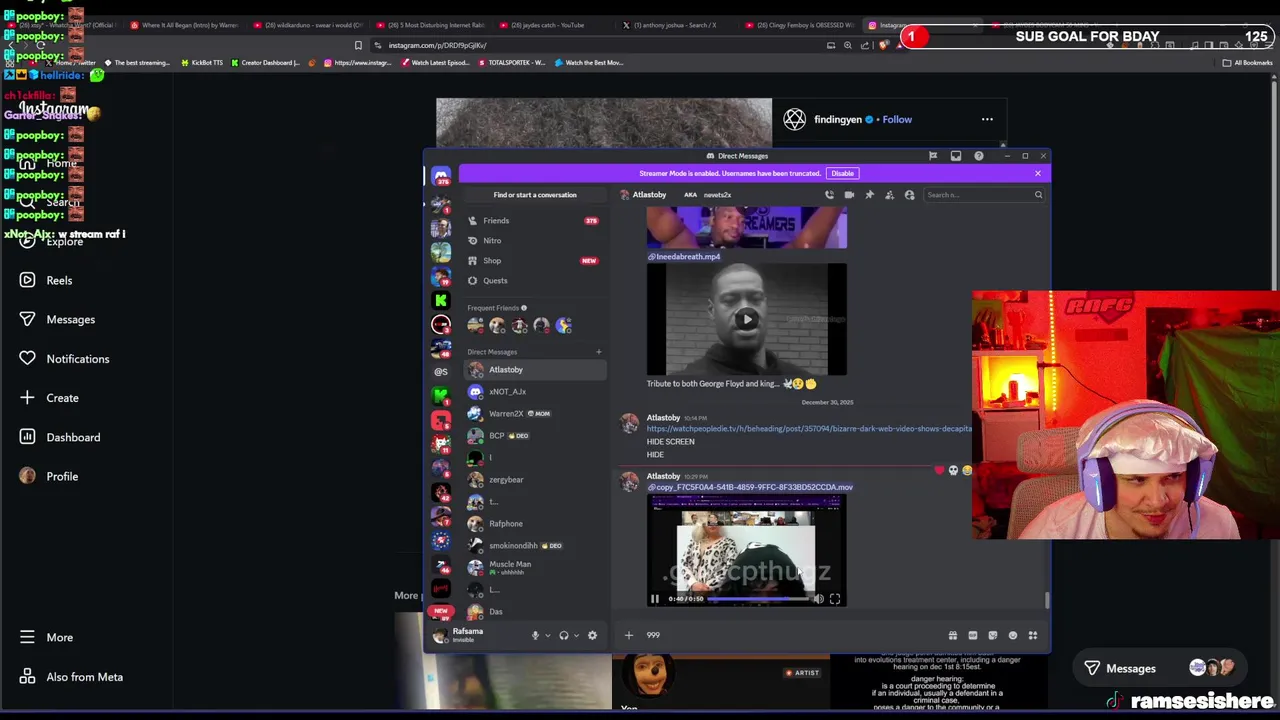The width and height of the screenshot is (1280, 720).
Task: Open Instagram Notifications
Action: pos(64,359)
